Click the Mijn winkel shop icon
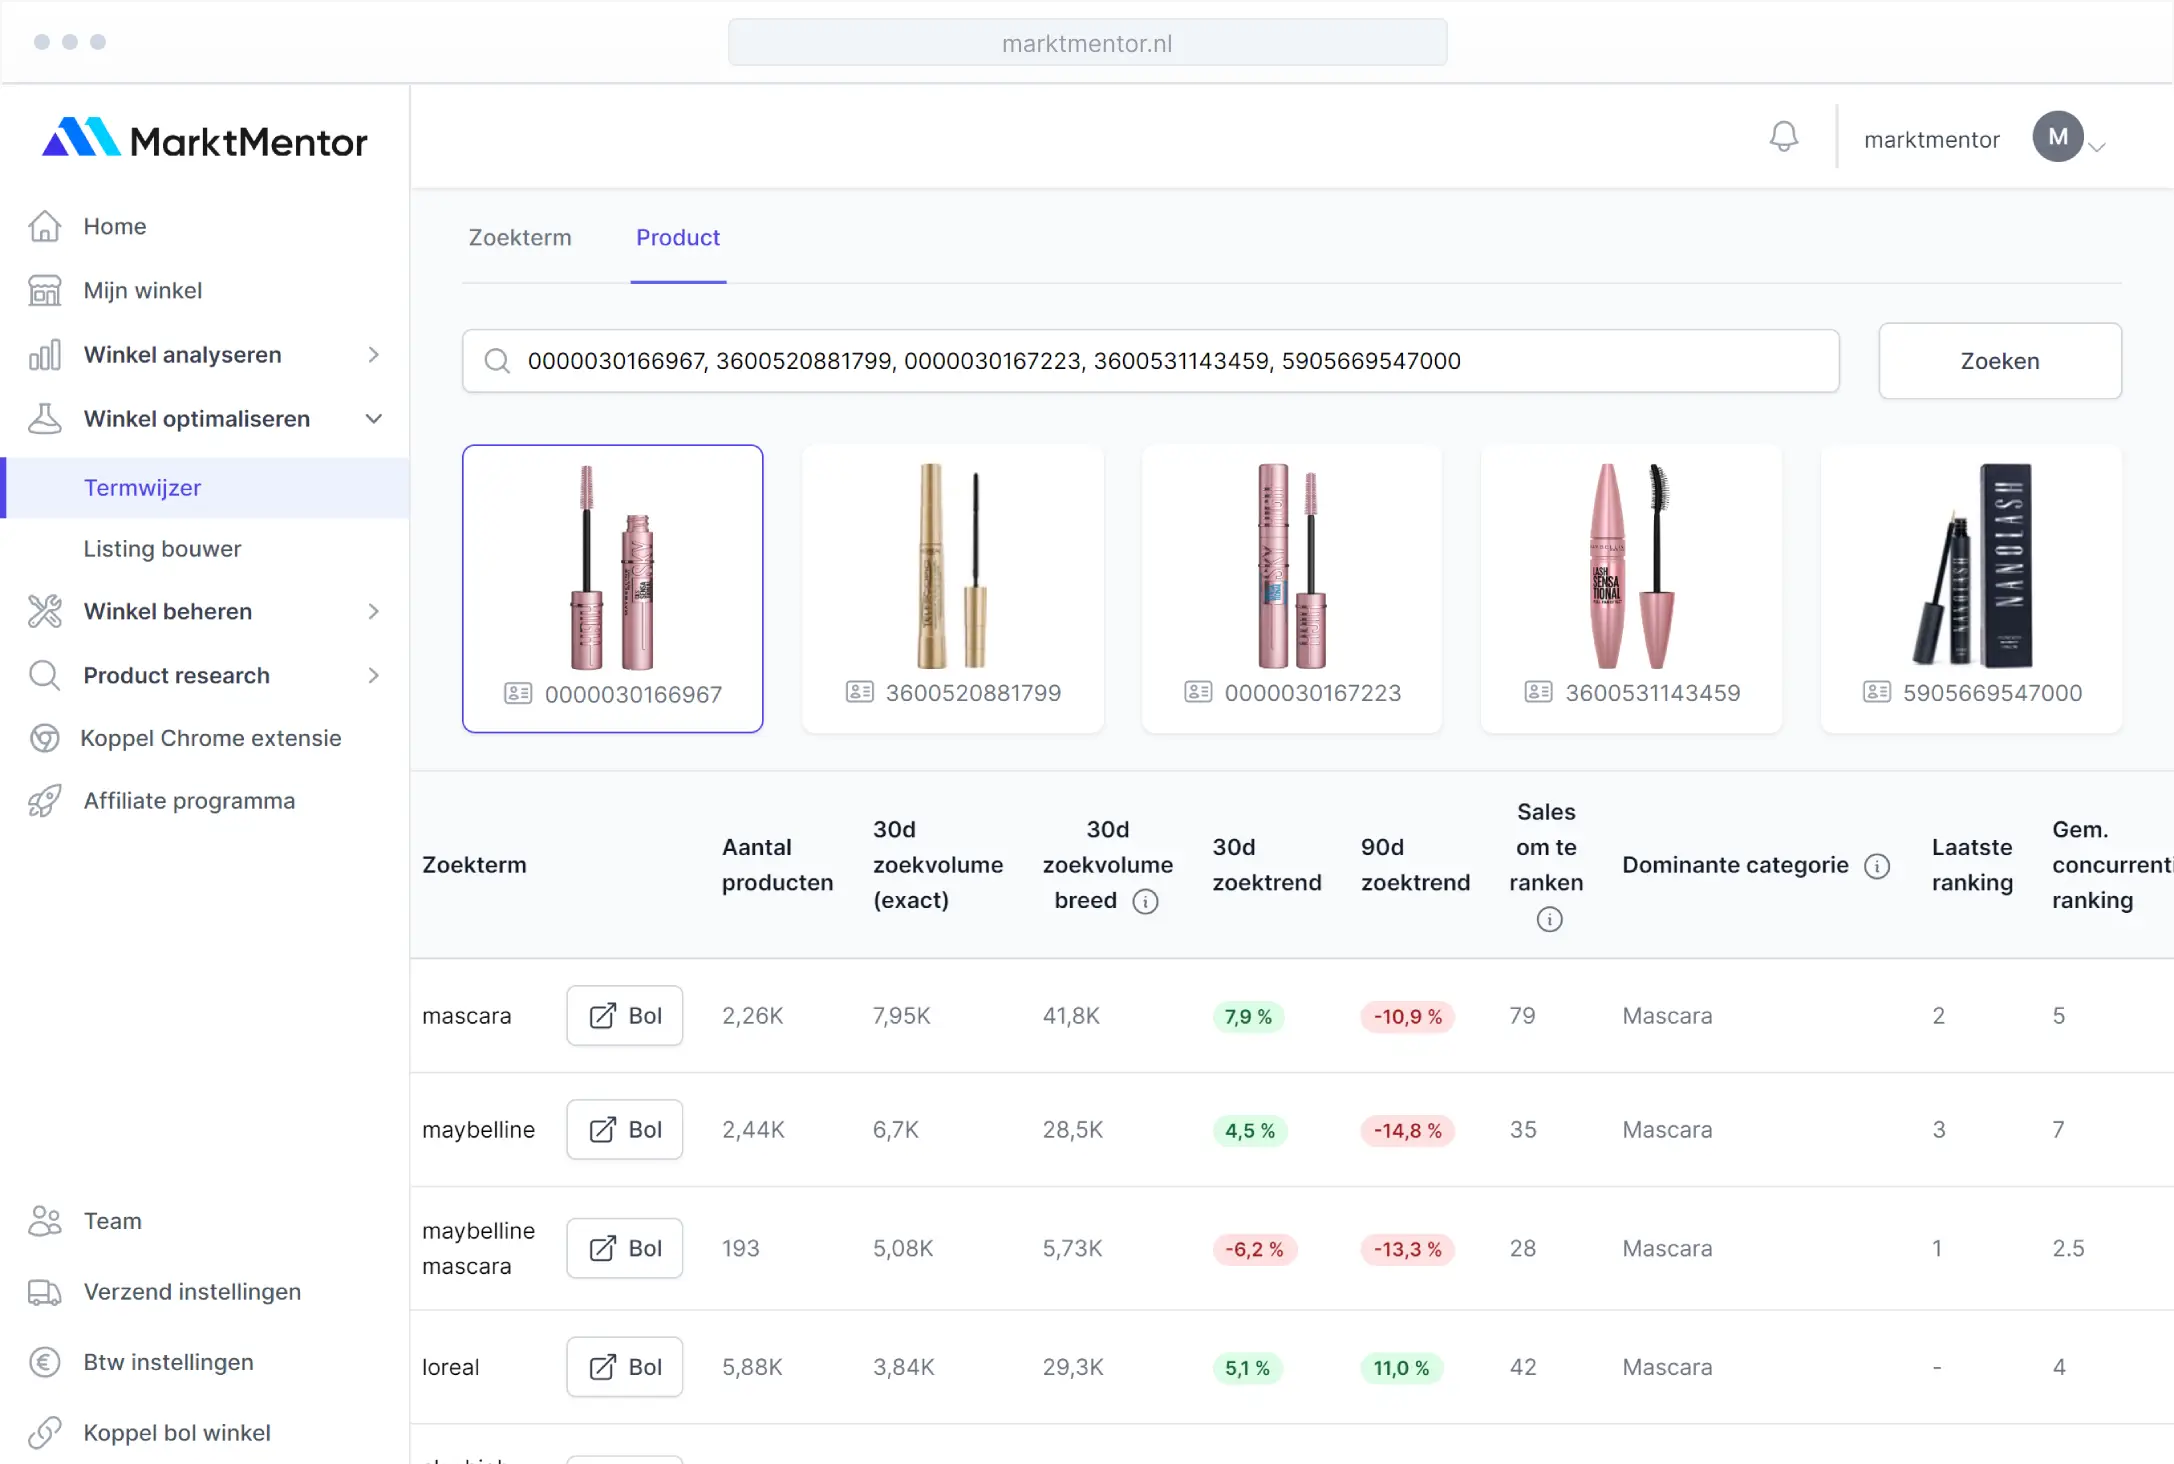2174x1464 pixels. (45, 290)
